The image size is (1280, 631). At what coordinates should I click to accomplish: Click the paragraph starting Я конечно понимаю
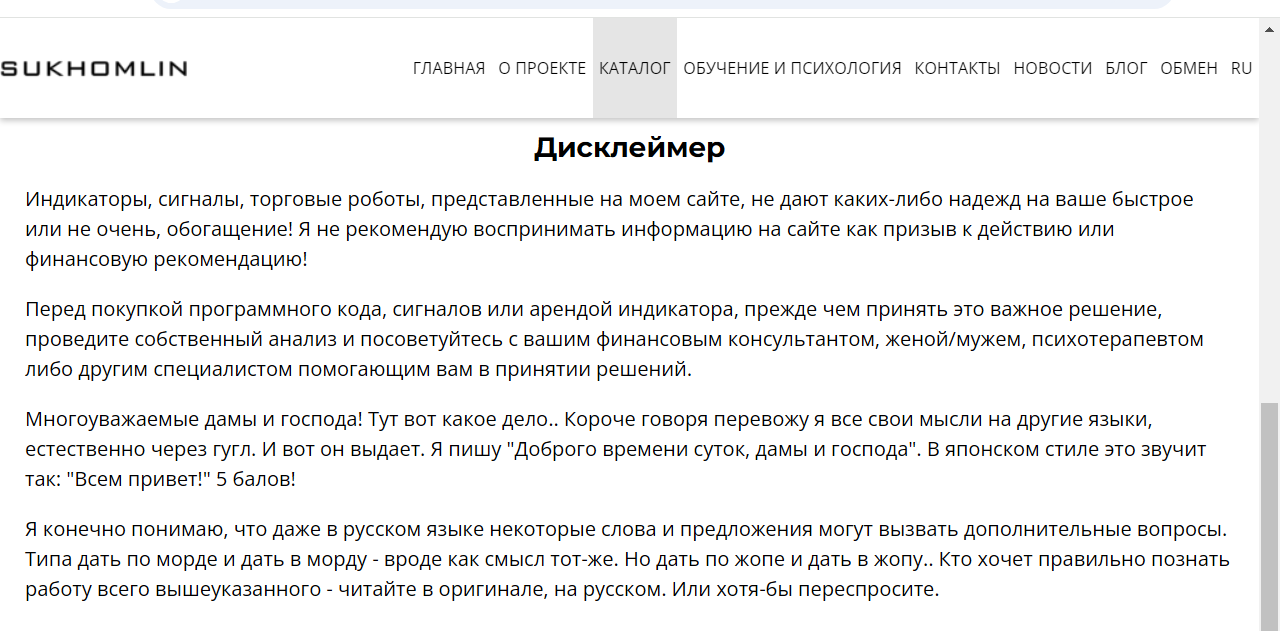pos(627,559)
